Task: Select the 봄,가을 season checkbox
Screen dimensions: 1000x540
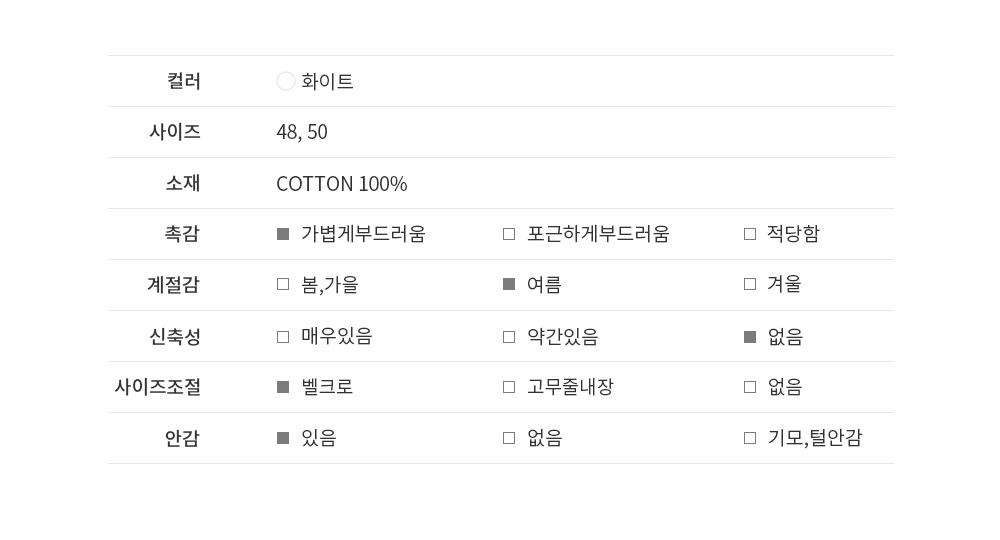Action: click(283, 284)
